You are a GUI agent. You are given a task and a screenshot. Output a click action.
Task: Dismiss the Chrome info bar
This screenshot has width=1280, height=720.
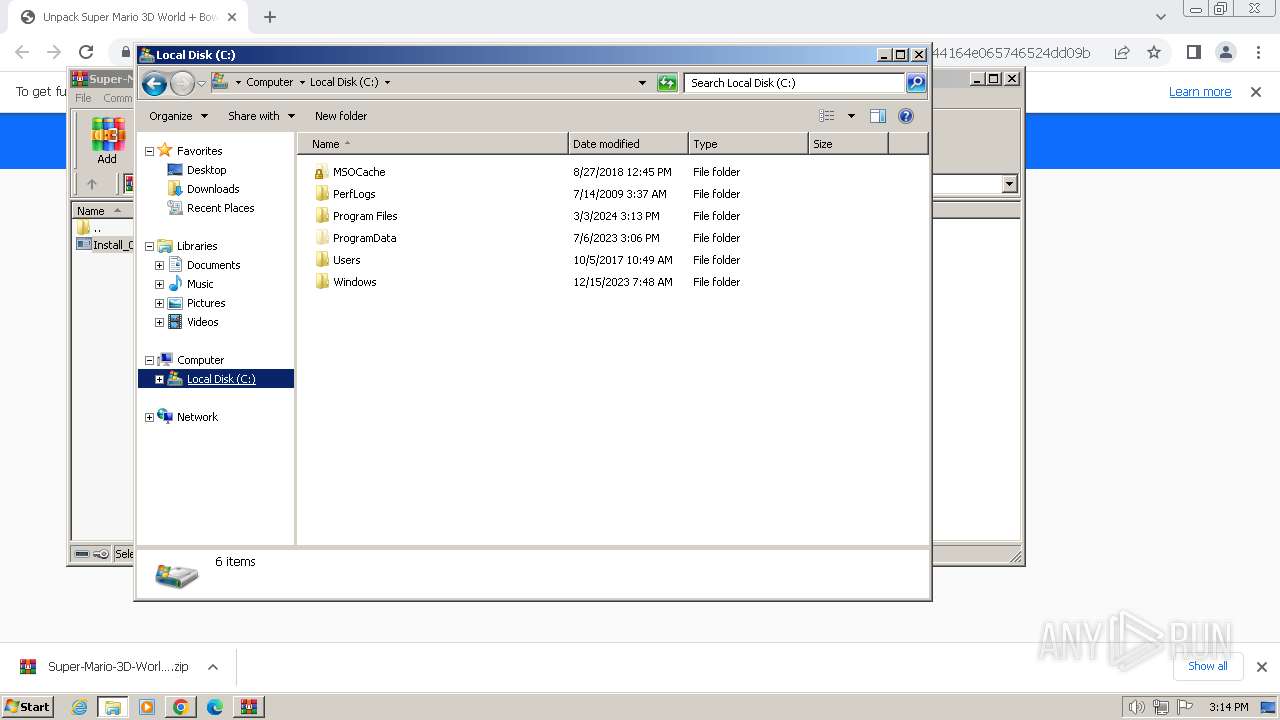(x=1256, y=92)
